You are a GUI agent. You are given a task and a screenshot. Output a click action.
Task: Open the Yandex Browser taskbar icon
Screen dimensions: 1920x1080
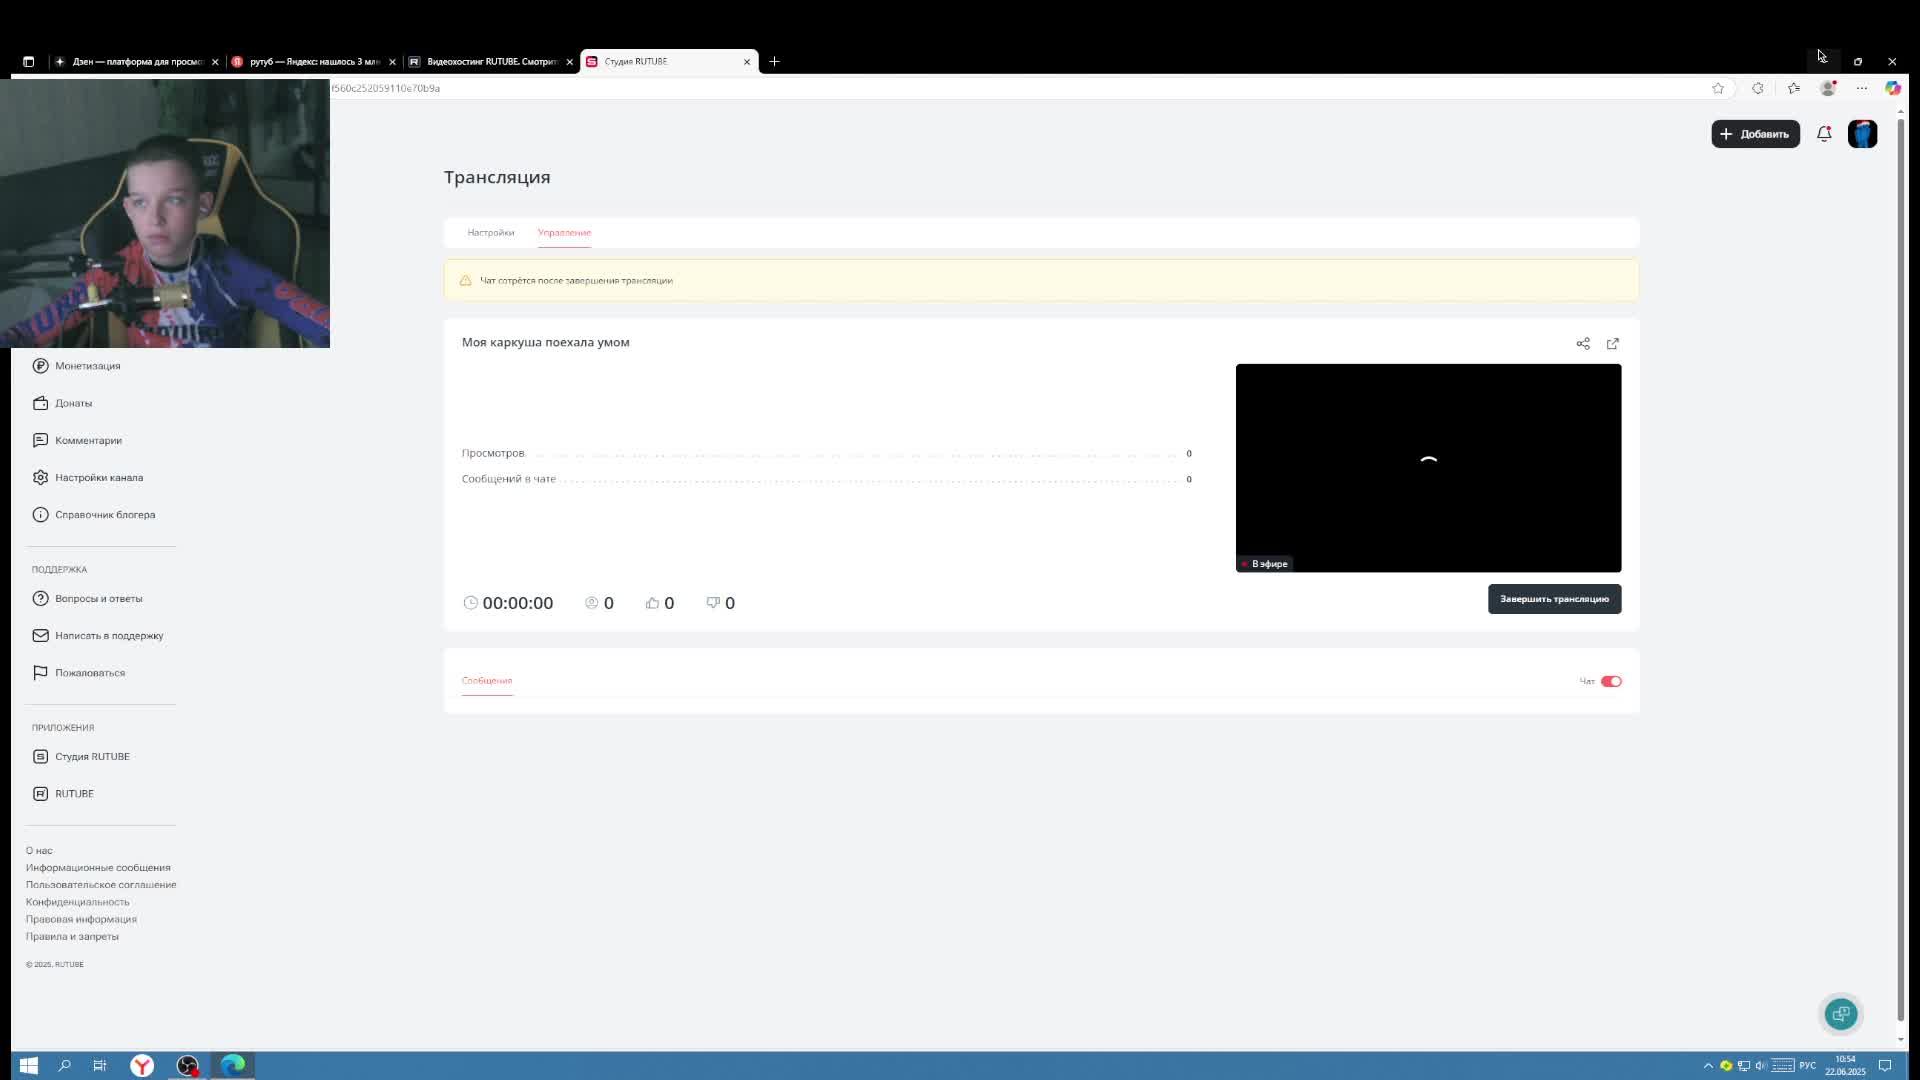[x=141, y=1065]
